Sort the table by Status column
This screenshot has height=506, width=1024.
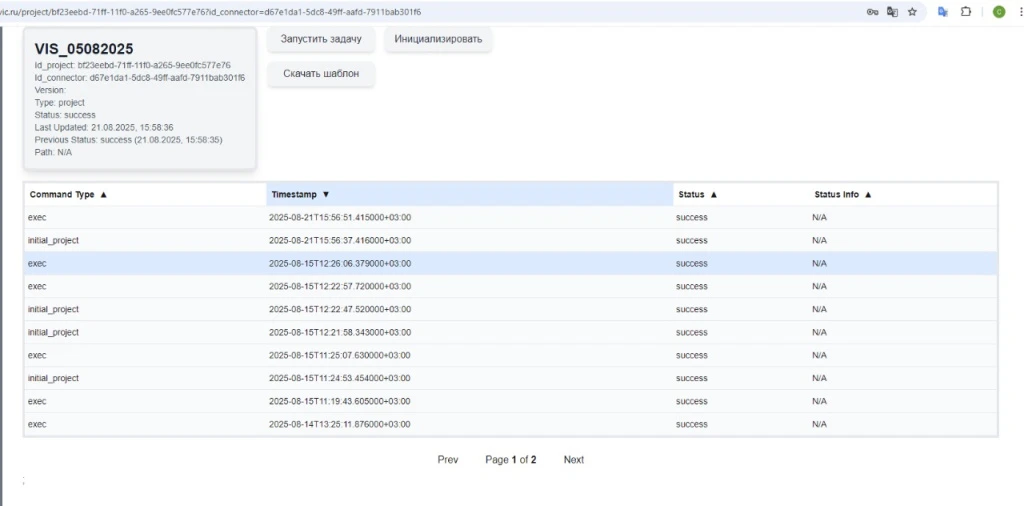[x=713, y=195]
